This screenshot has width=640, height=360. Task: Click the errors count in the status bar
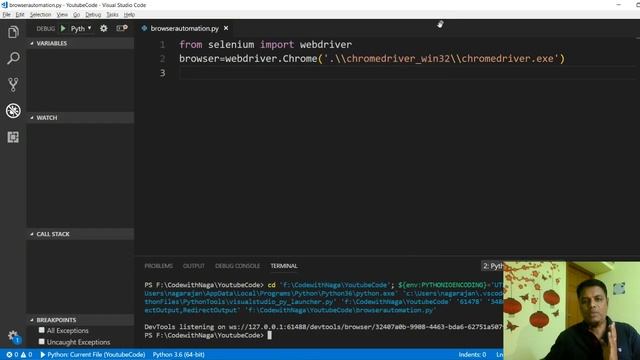click(x=12, y=355)
